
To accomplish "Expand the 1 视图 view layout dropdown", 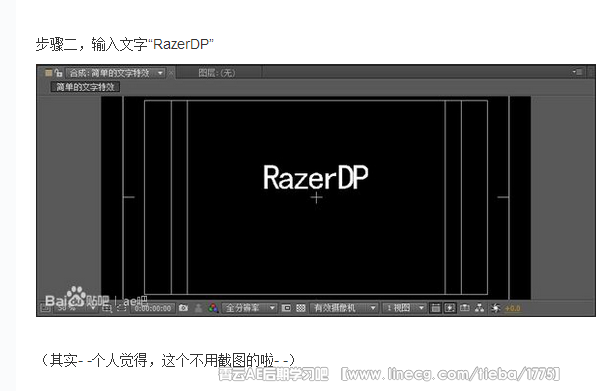I will [x=404, y=308].
